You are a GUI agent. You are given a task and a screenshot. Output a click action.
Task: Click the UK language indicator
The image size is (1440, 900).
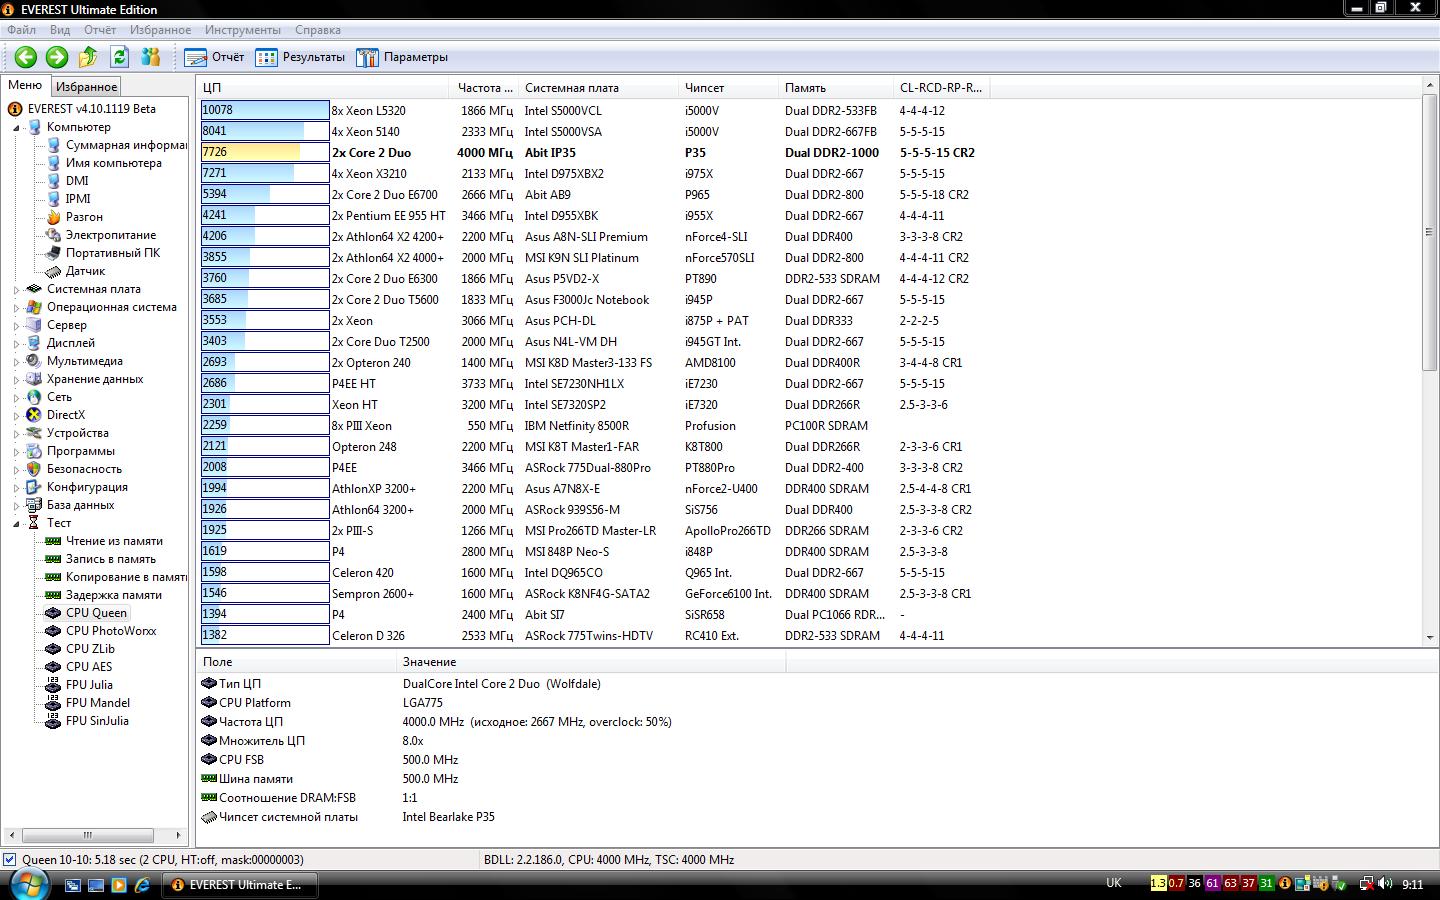pos(1114,883)
